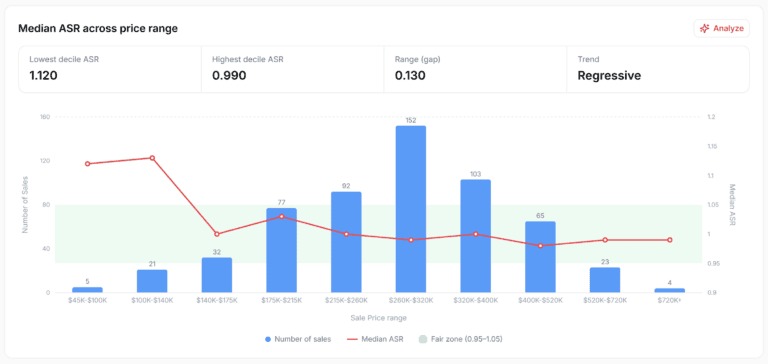Image resolution: width=768 pixels, height=364 pixels.
Task: Select the bar labeled 103
Action: pos(476,236)
